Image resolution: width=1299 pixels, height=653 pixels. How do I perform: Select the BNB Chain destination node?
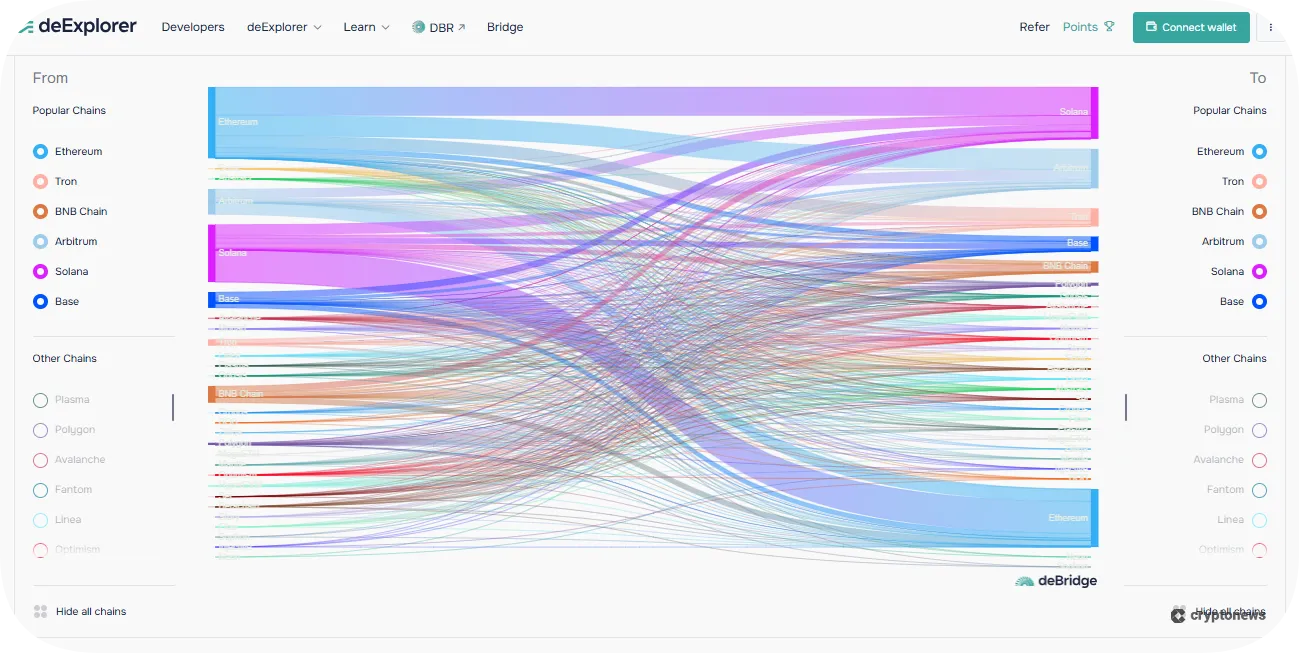[x=1095, y=267]
